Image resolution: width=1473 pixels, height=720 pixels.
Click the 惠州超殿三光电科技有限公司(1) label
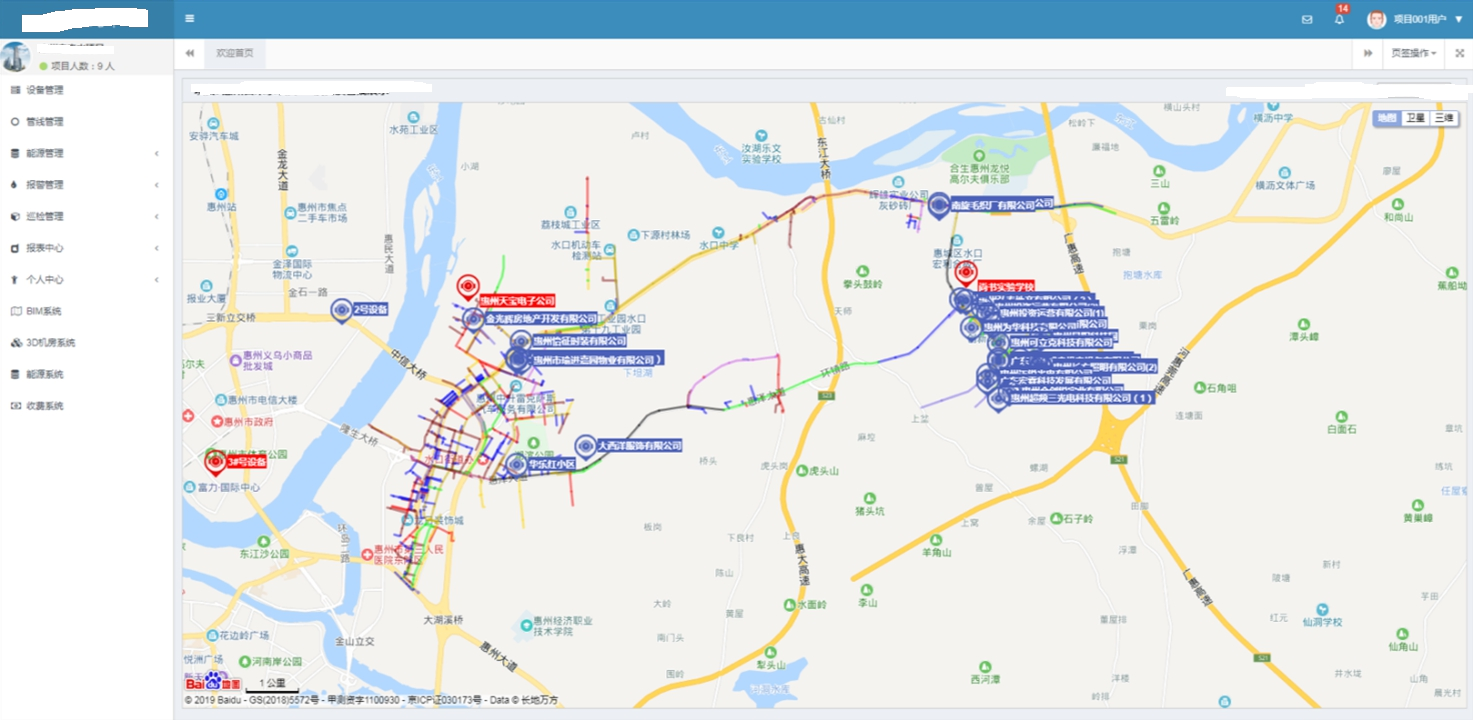pyautogui.click(x=1081, y=398)
